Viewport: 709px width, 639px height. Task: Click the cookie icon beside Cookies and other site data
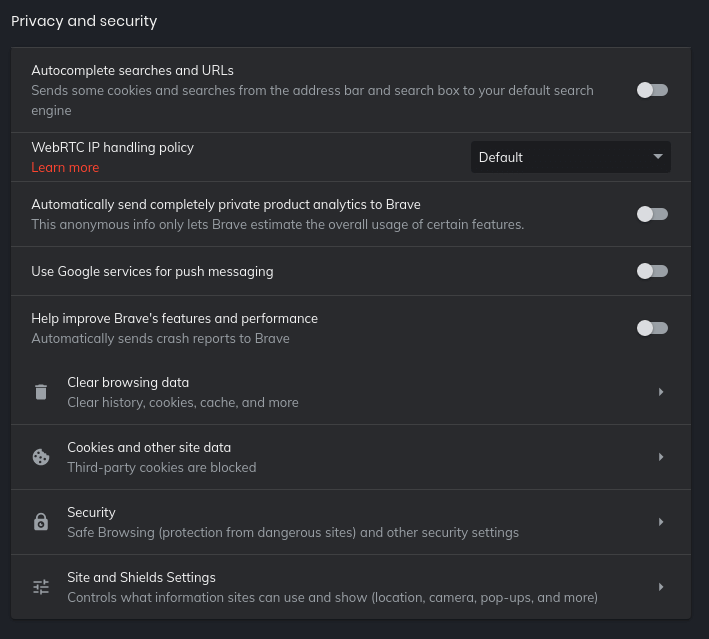pos(41,457)
